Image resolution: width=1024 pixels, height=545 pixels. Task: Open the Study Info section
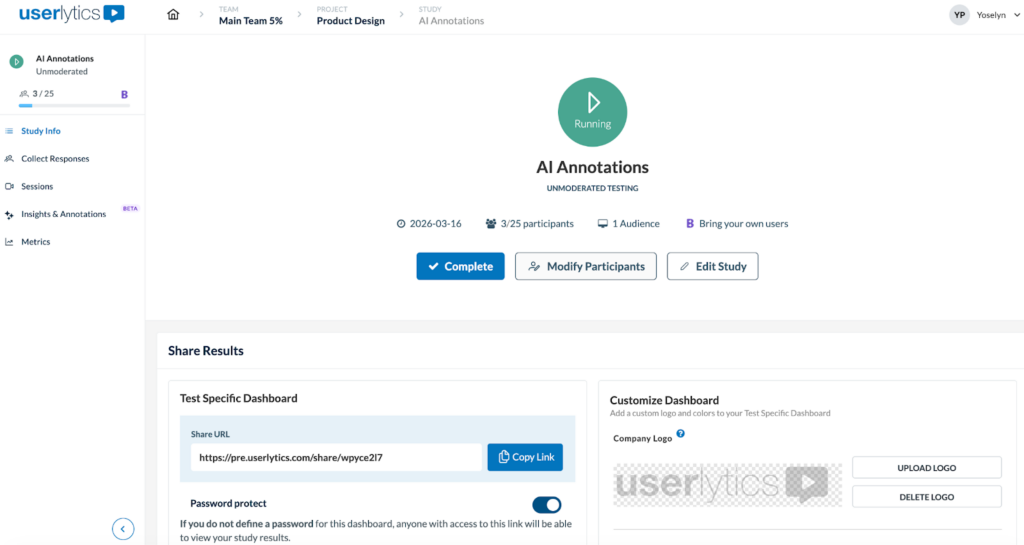tap(40, 131)
